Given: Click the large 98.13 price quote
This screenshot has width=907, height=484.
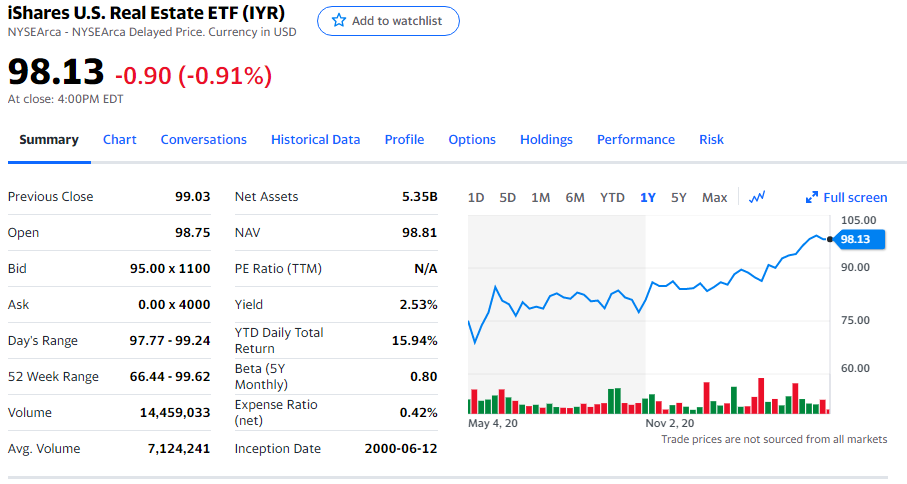Looking at the screenshot, I should pos(56,72).
